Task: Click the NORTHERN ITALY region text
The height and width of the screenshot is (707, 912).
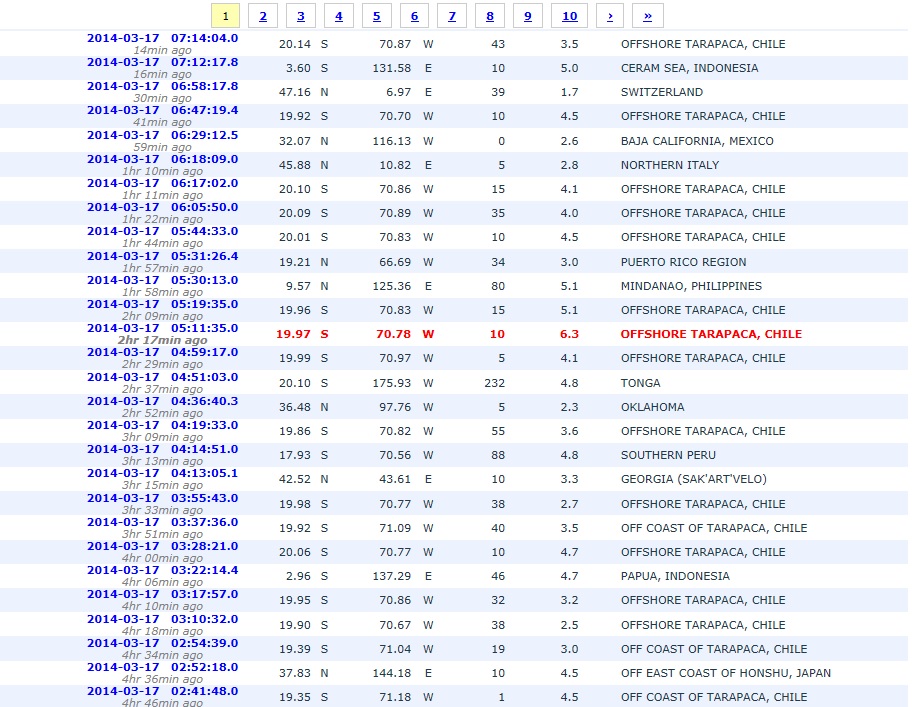Action: point(669,165)
